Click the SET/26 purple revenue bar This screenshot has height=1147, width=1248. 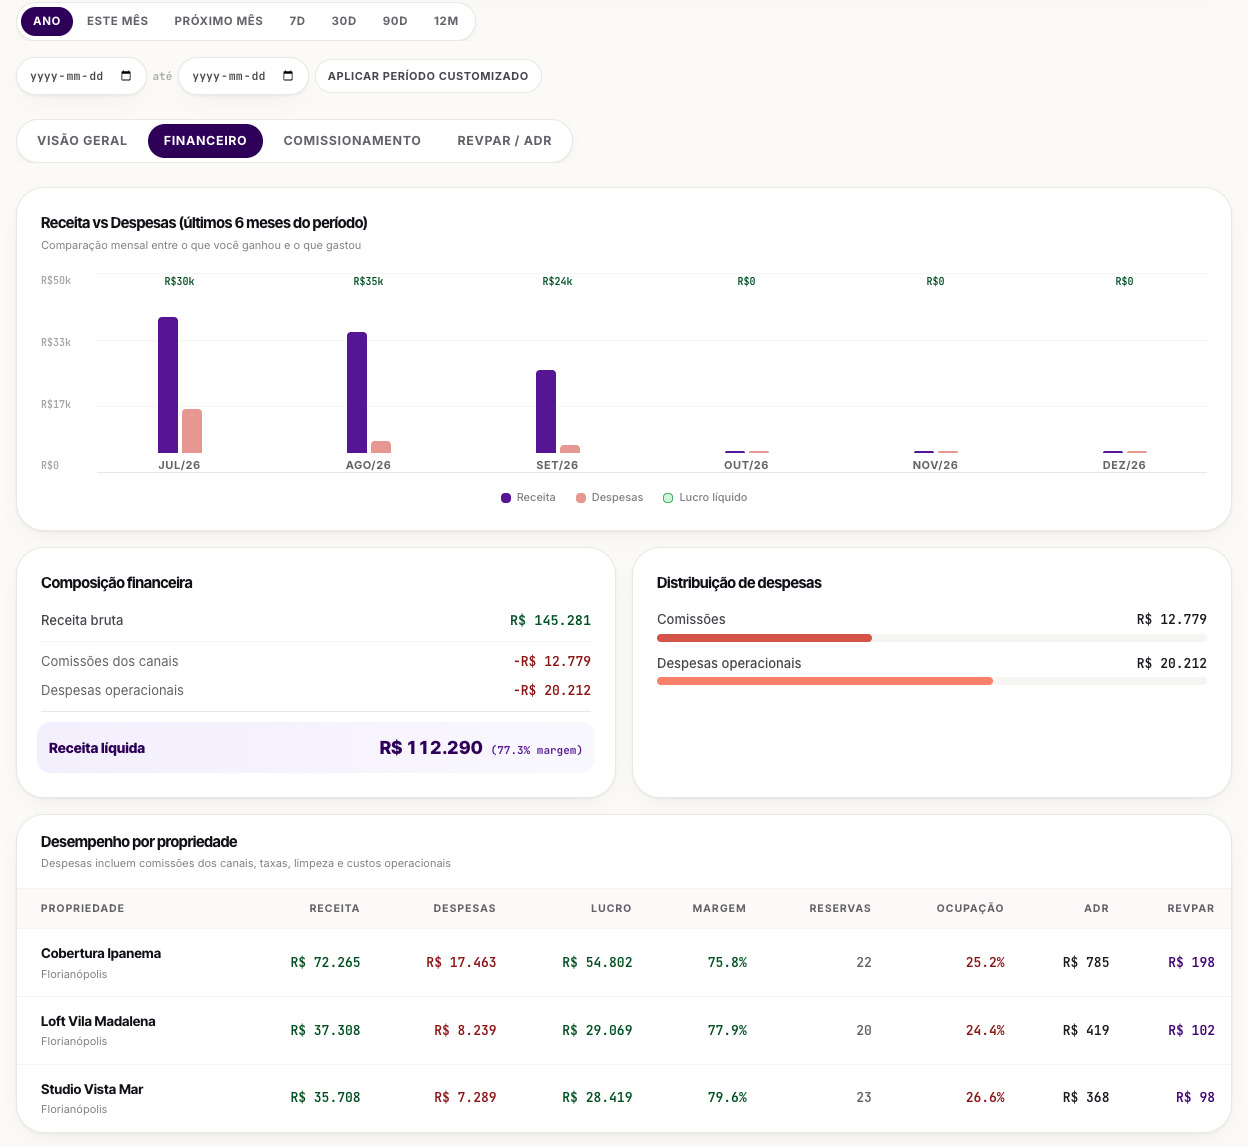click(x=546, y=411)
